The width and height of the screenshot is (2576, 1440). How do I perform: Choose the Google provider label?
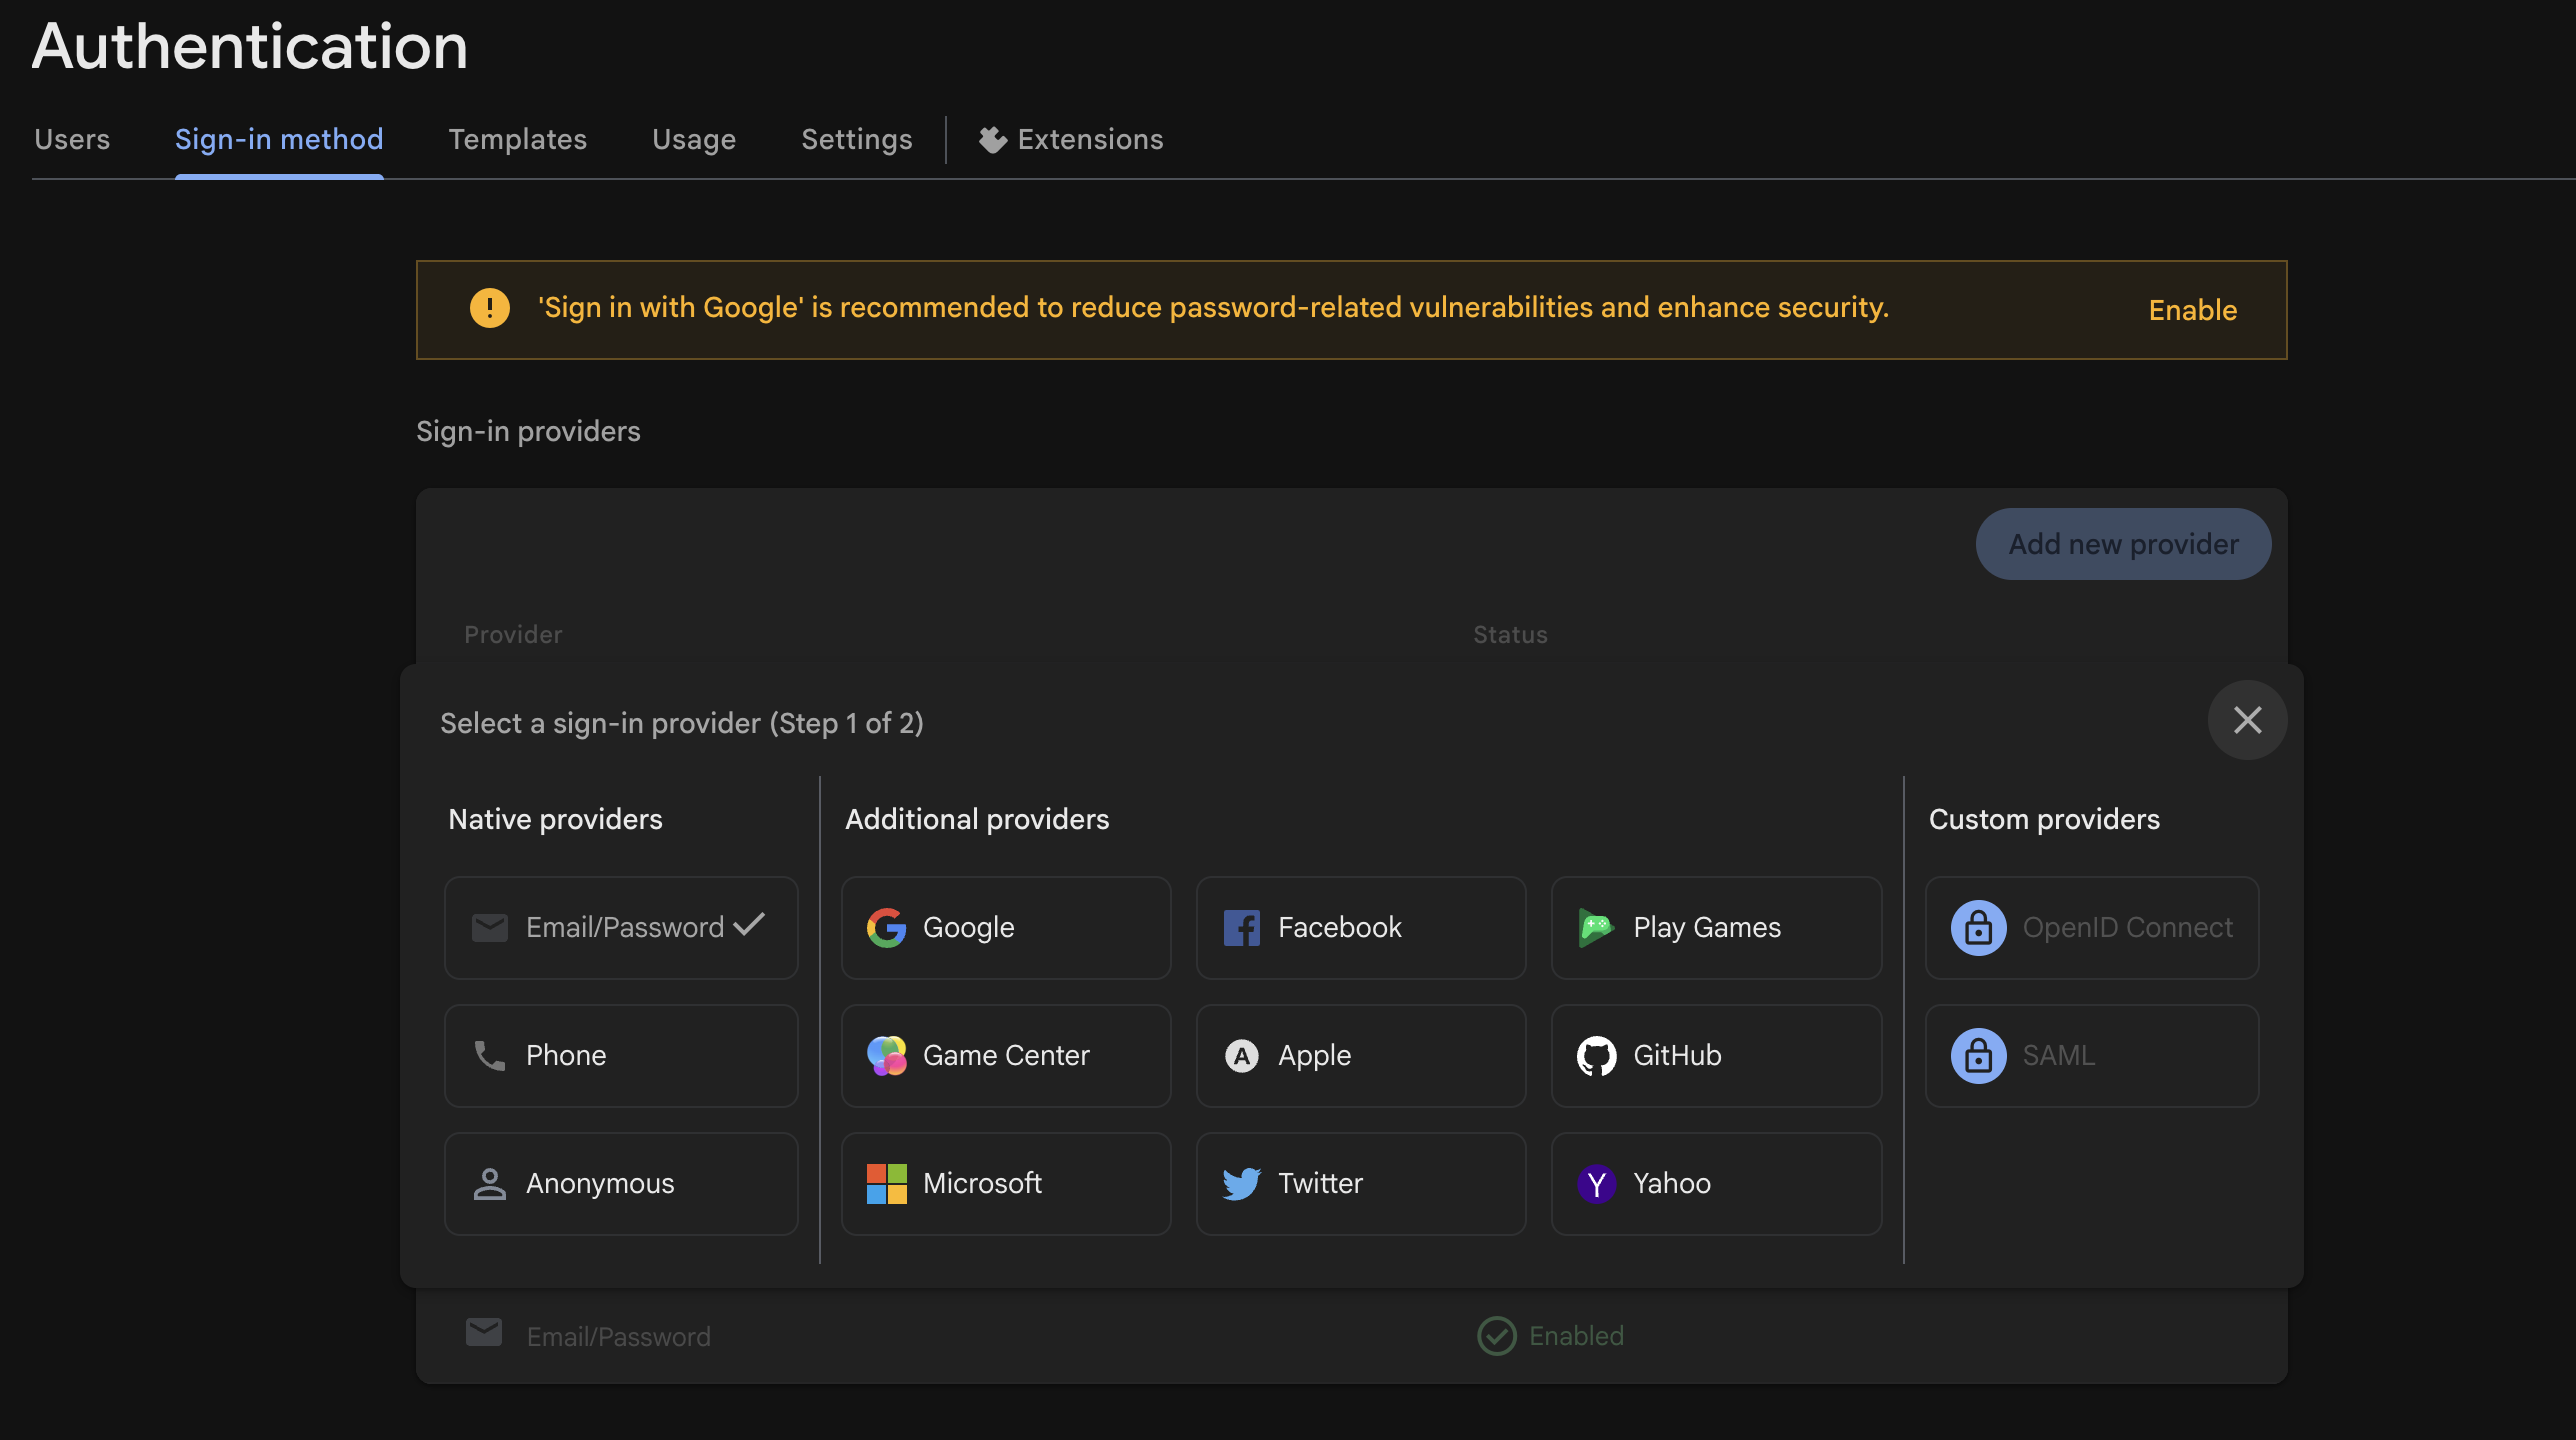click(x=968, y=928)
